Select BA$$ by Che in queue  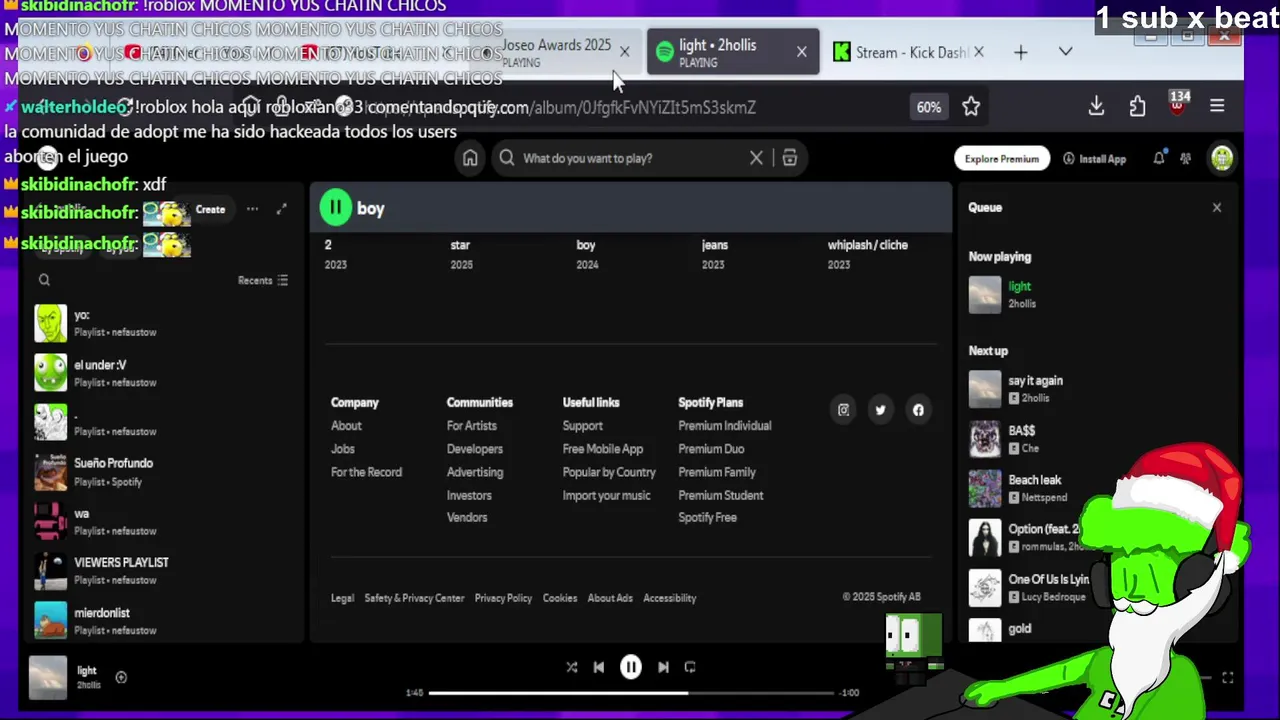[x=1095, y=439]
